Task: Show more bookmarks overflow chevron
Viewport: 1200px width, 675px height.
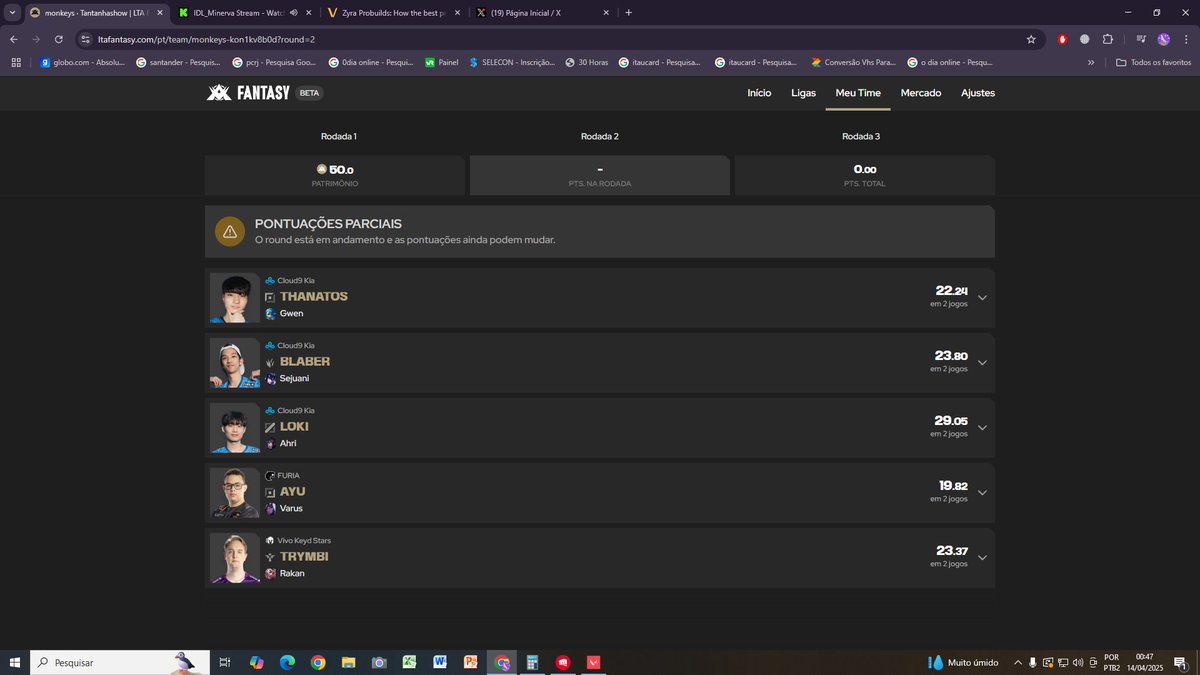Action: pos(1091,62)
